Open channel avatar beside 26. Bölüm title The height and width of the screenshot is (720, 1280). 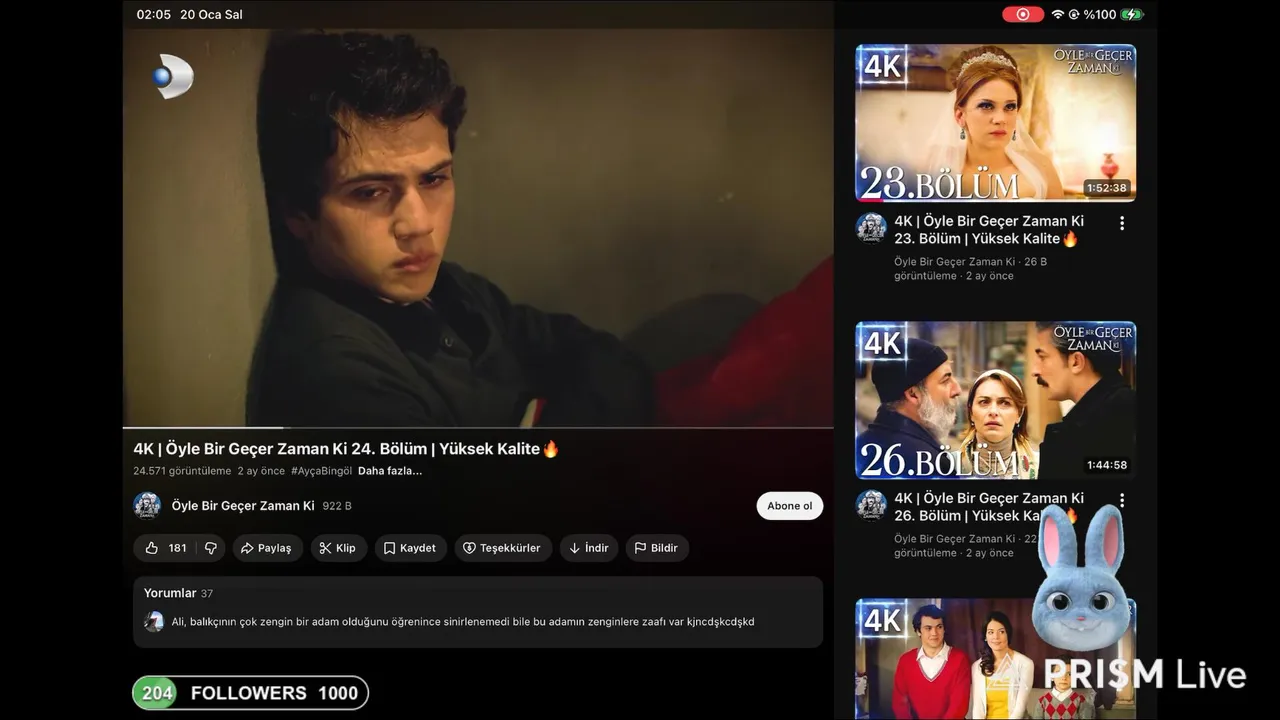point(871,505)
